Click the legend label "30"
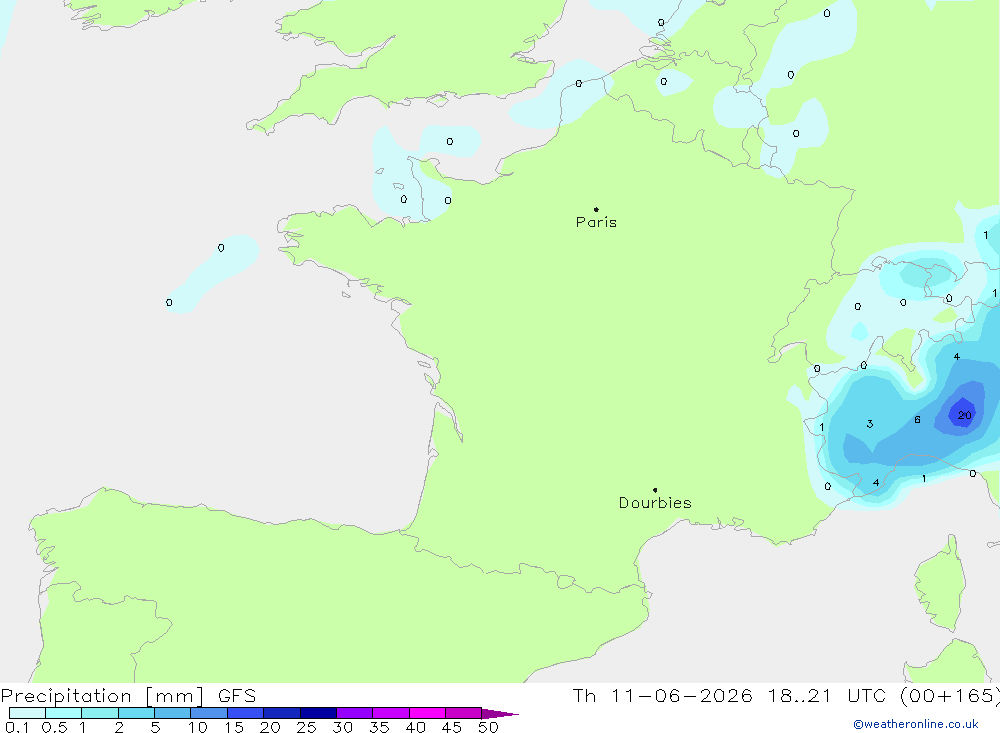Screen dimensions: 1000x733 click(342, 727)
